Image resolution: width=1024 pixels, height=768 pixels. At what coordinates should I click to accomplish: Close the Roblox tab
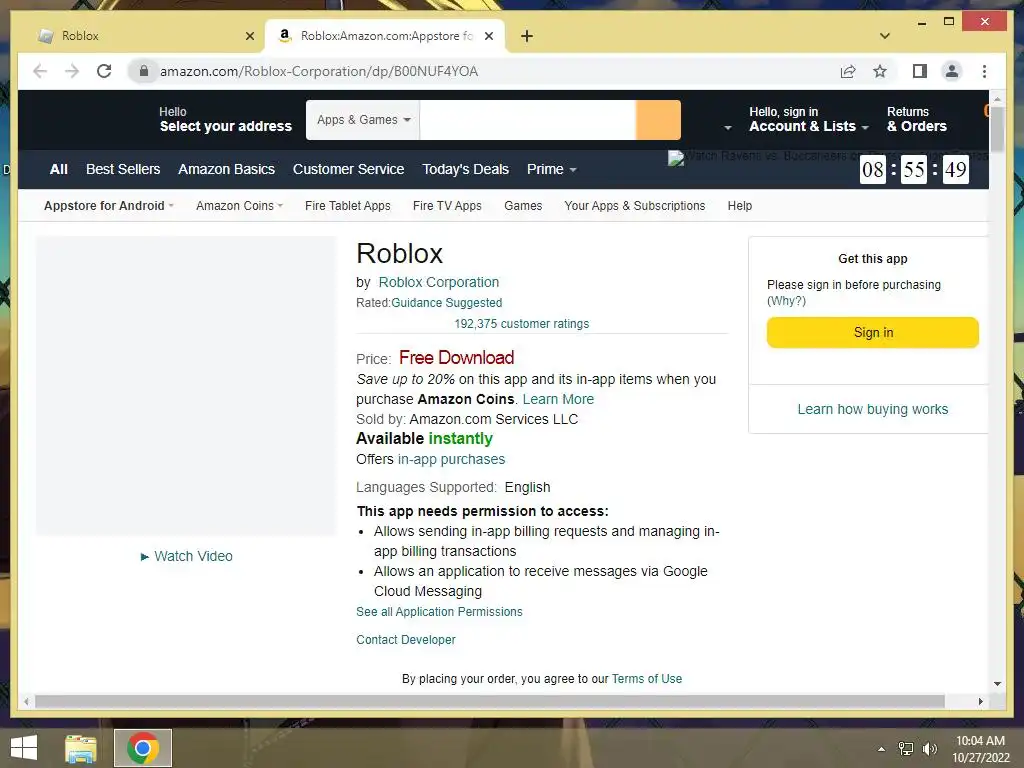(x=249, y=36)
